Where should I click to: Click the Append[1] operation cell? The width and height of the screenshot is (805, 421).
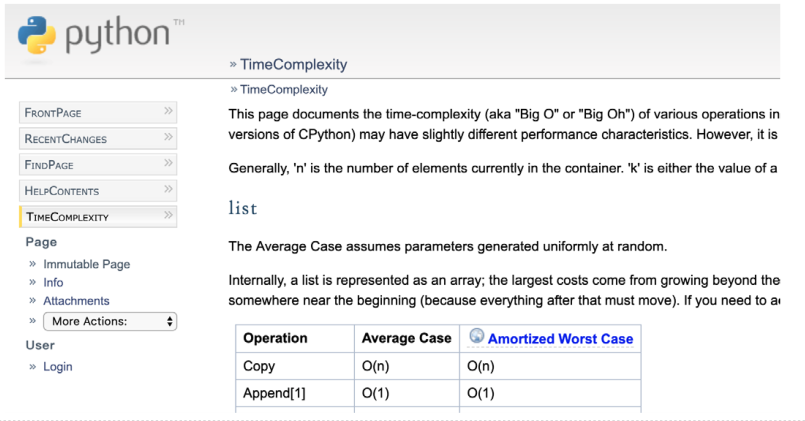295,393
